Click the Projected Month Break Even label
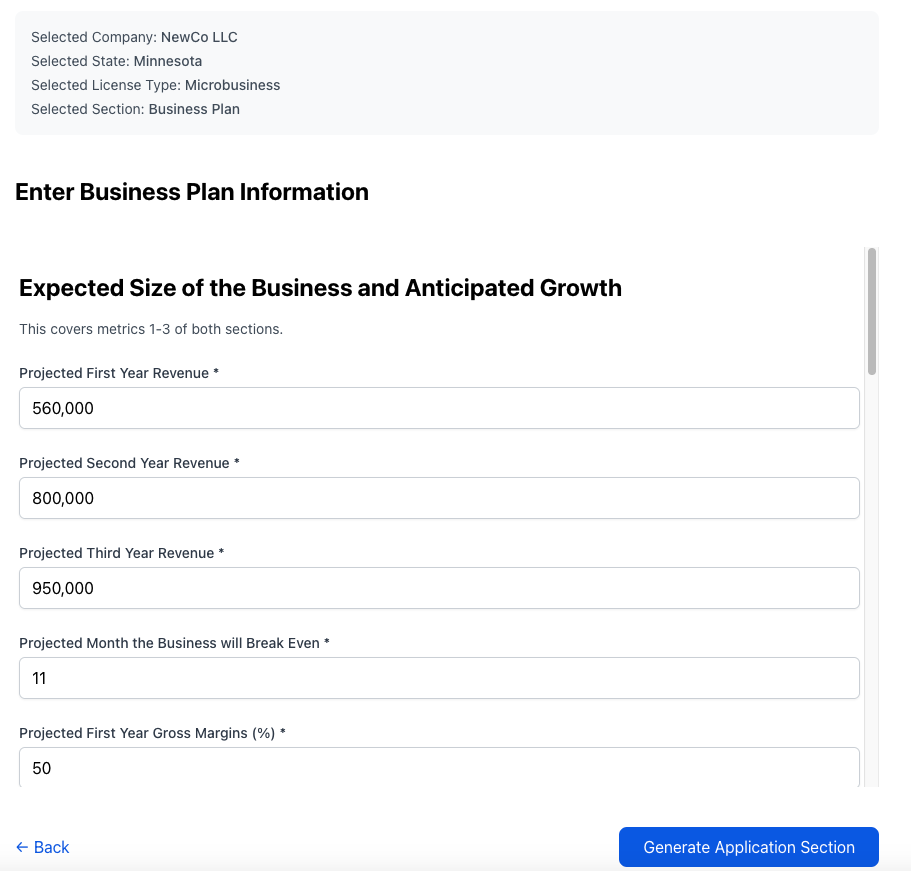Screen dimensions: 911x871 (x=174, y=643)
